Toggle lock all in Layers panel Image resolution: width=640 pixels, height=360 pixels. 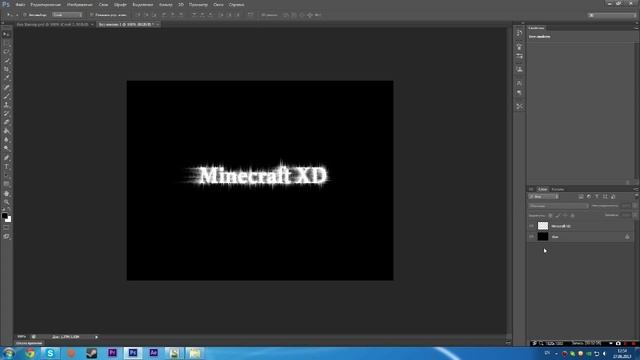click(572, 216)
